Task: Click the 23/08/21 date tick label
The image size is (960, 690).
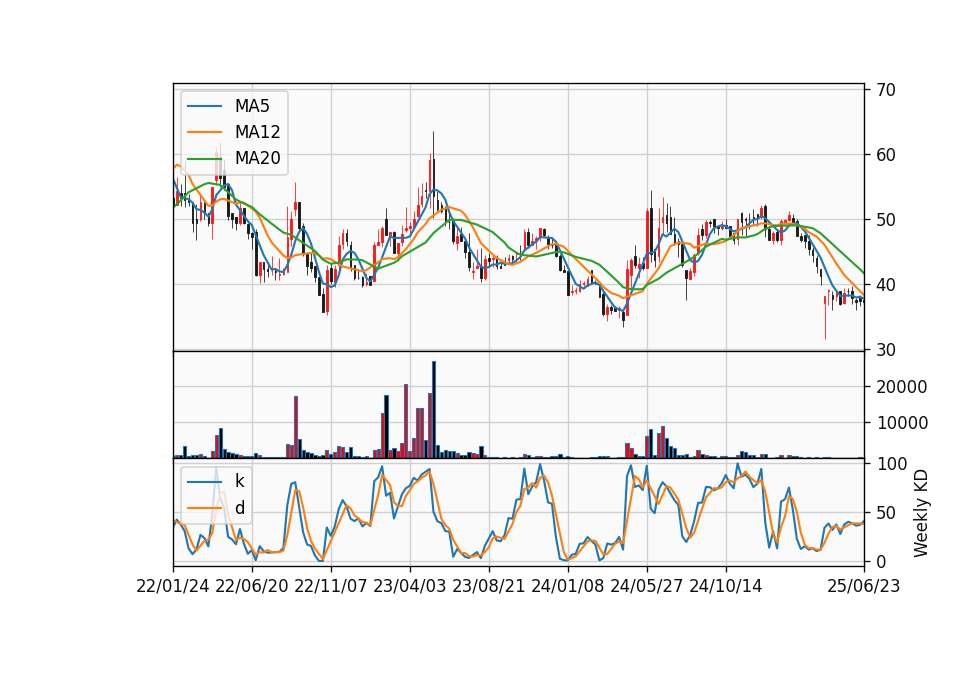Action: click(x=489, y=586)
